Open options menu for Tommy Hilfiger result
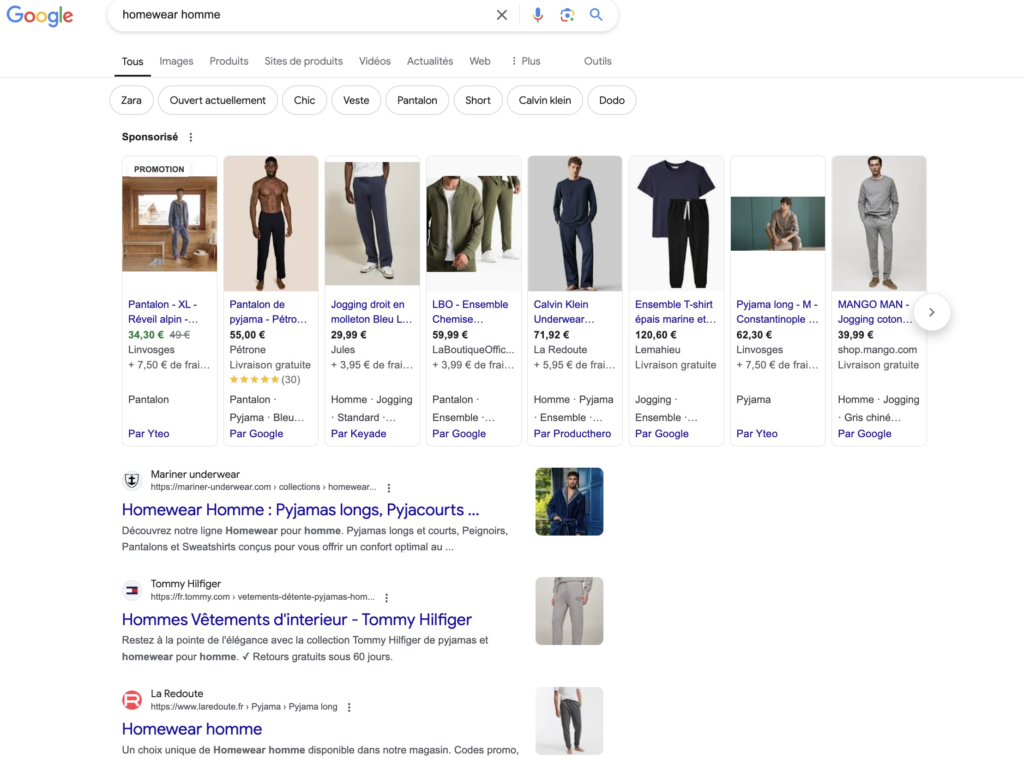Image resolution: width=1024 pixels, height=759 pixels. [387, 598]
